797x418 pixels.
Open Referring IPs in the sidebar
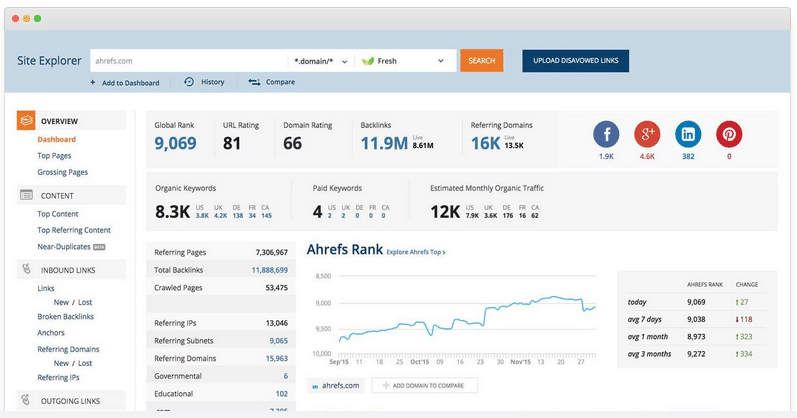[x=58, y=377]
